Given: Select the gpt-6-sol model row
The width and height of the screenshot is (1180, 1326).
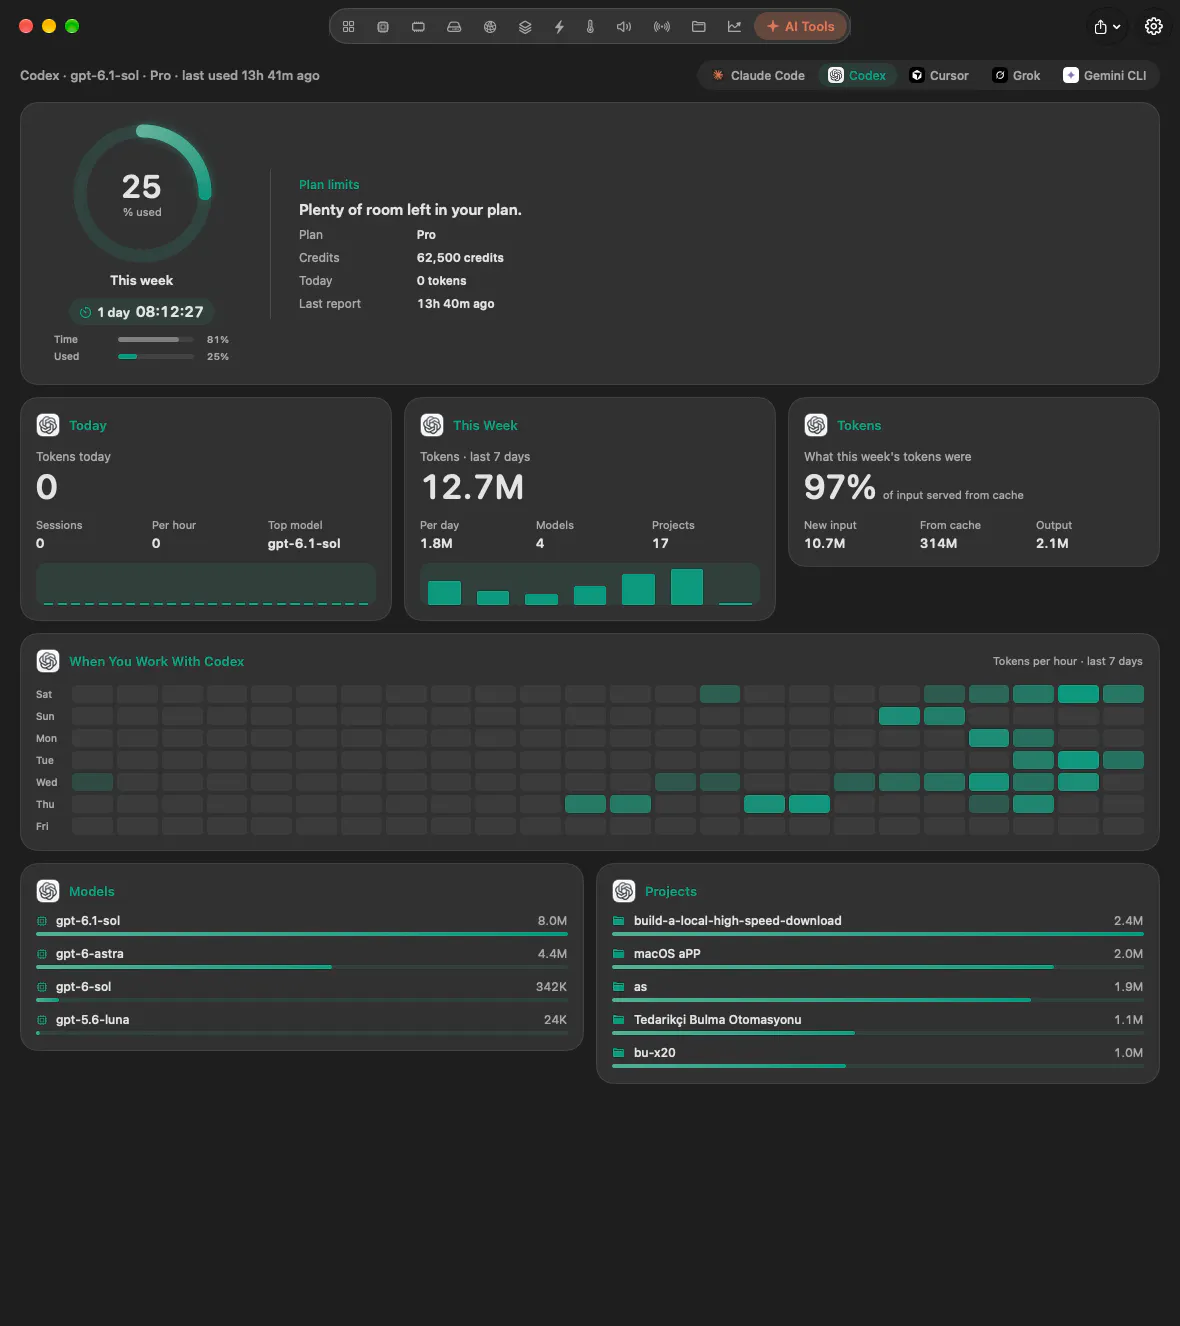Looking at the screenshot, I should click(302, 992).
